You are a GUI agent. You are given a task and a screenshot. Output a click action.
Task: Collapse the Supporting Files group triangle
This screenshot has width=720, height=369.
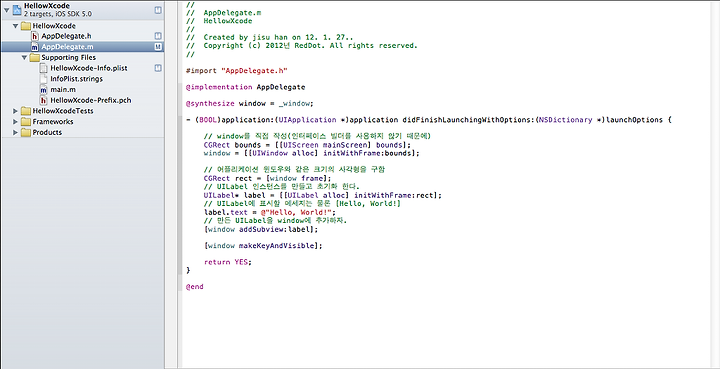(x=24, y=58)
